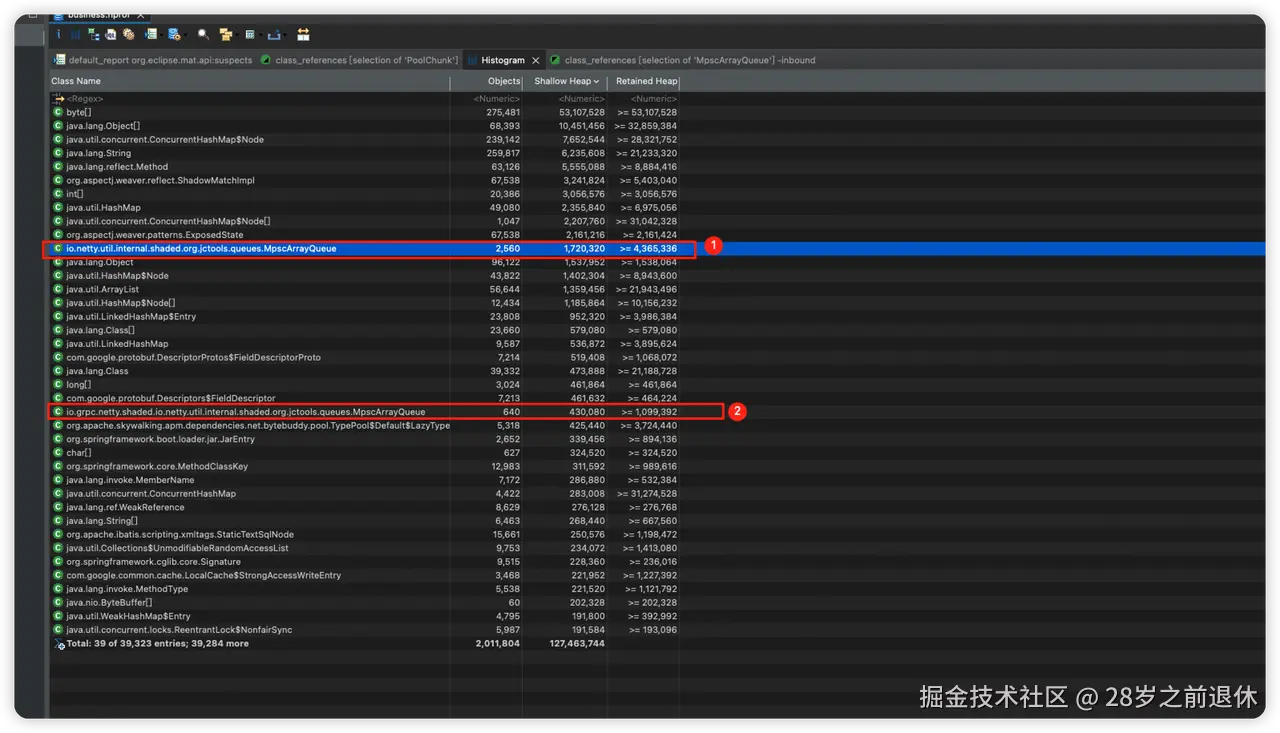Click the class icon beside java.util.ArrayList

58,289
